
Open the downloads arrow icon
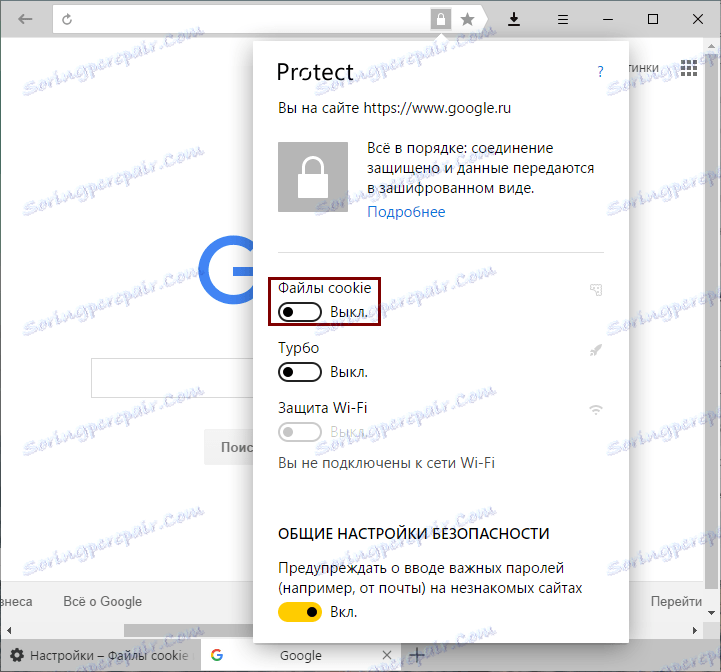514,19
